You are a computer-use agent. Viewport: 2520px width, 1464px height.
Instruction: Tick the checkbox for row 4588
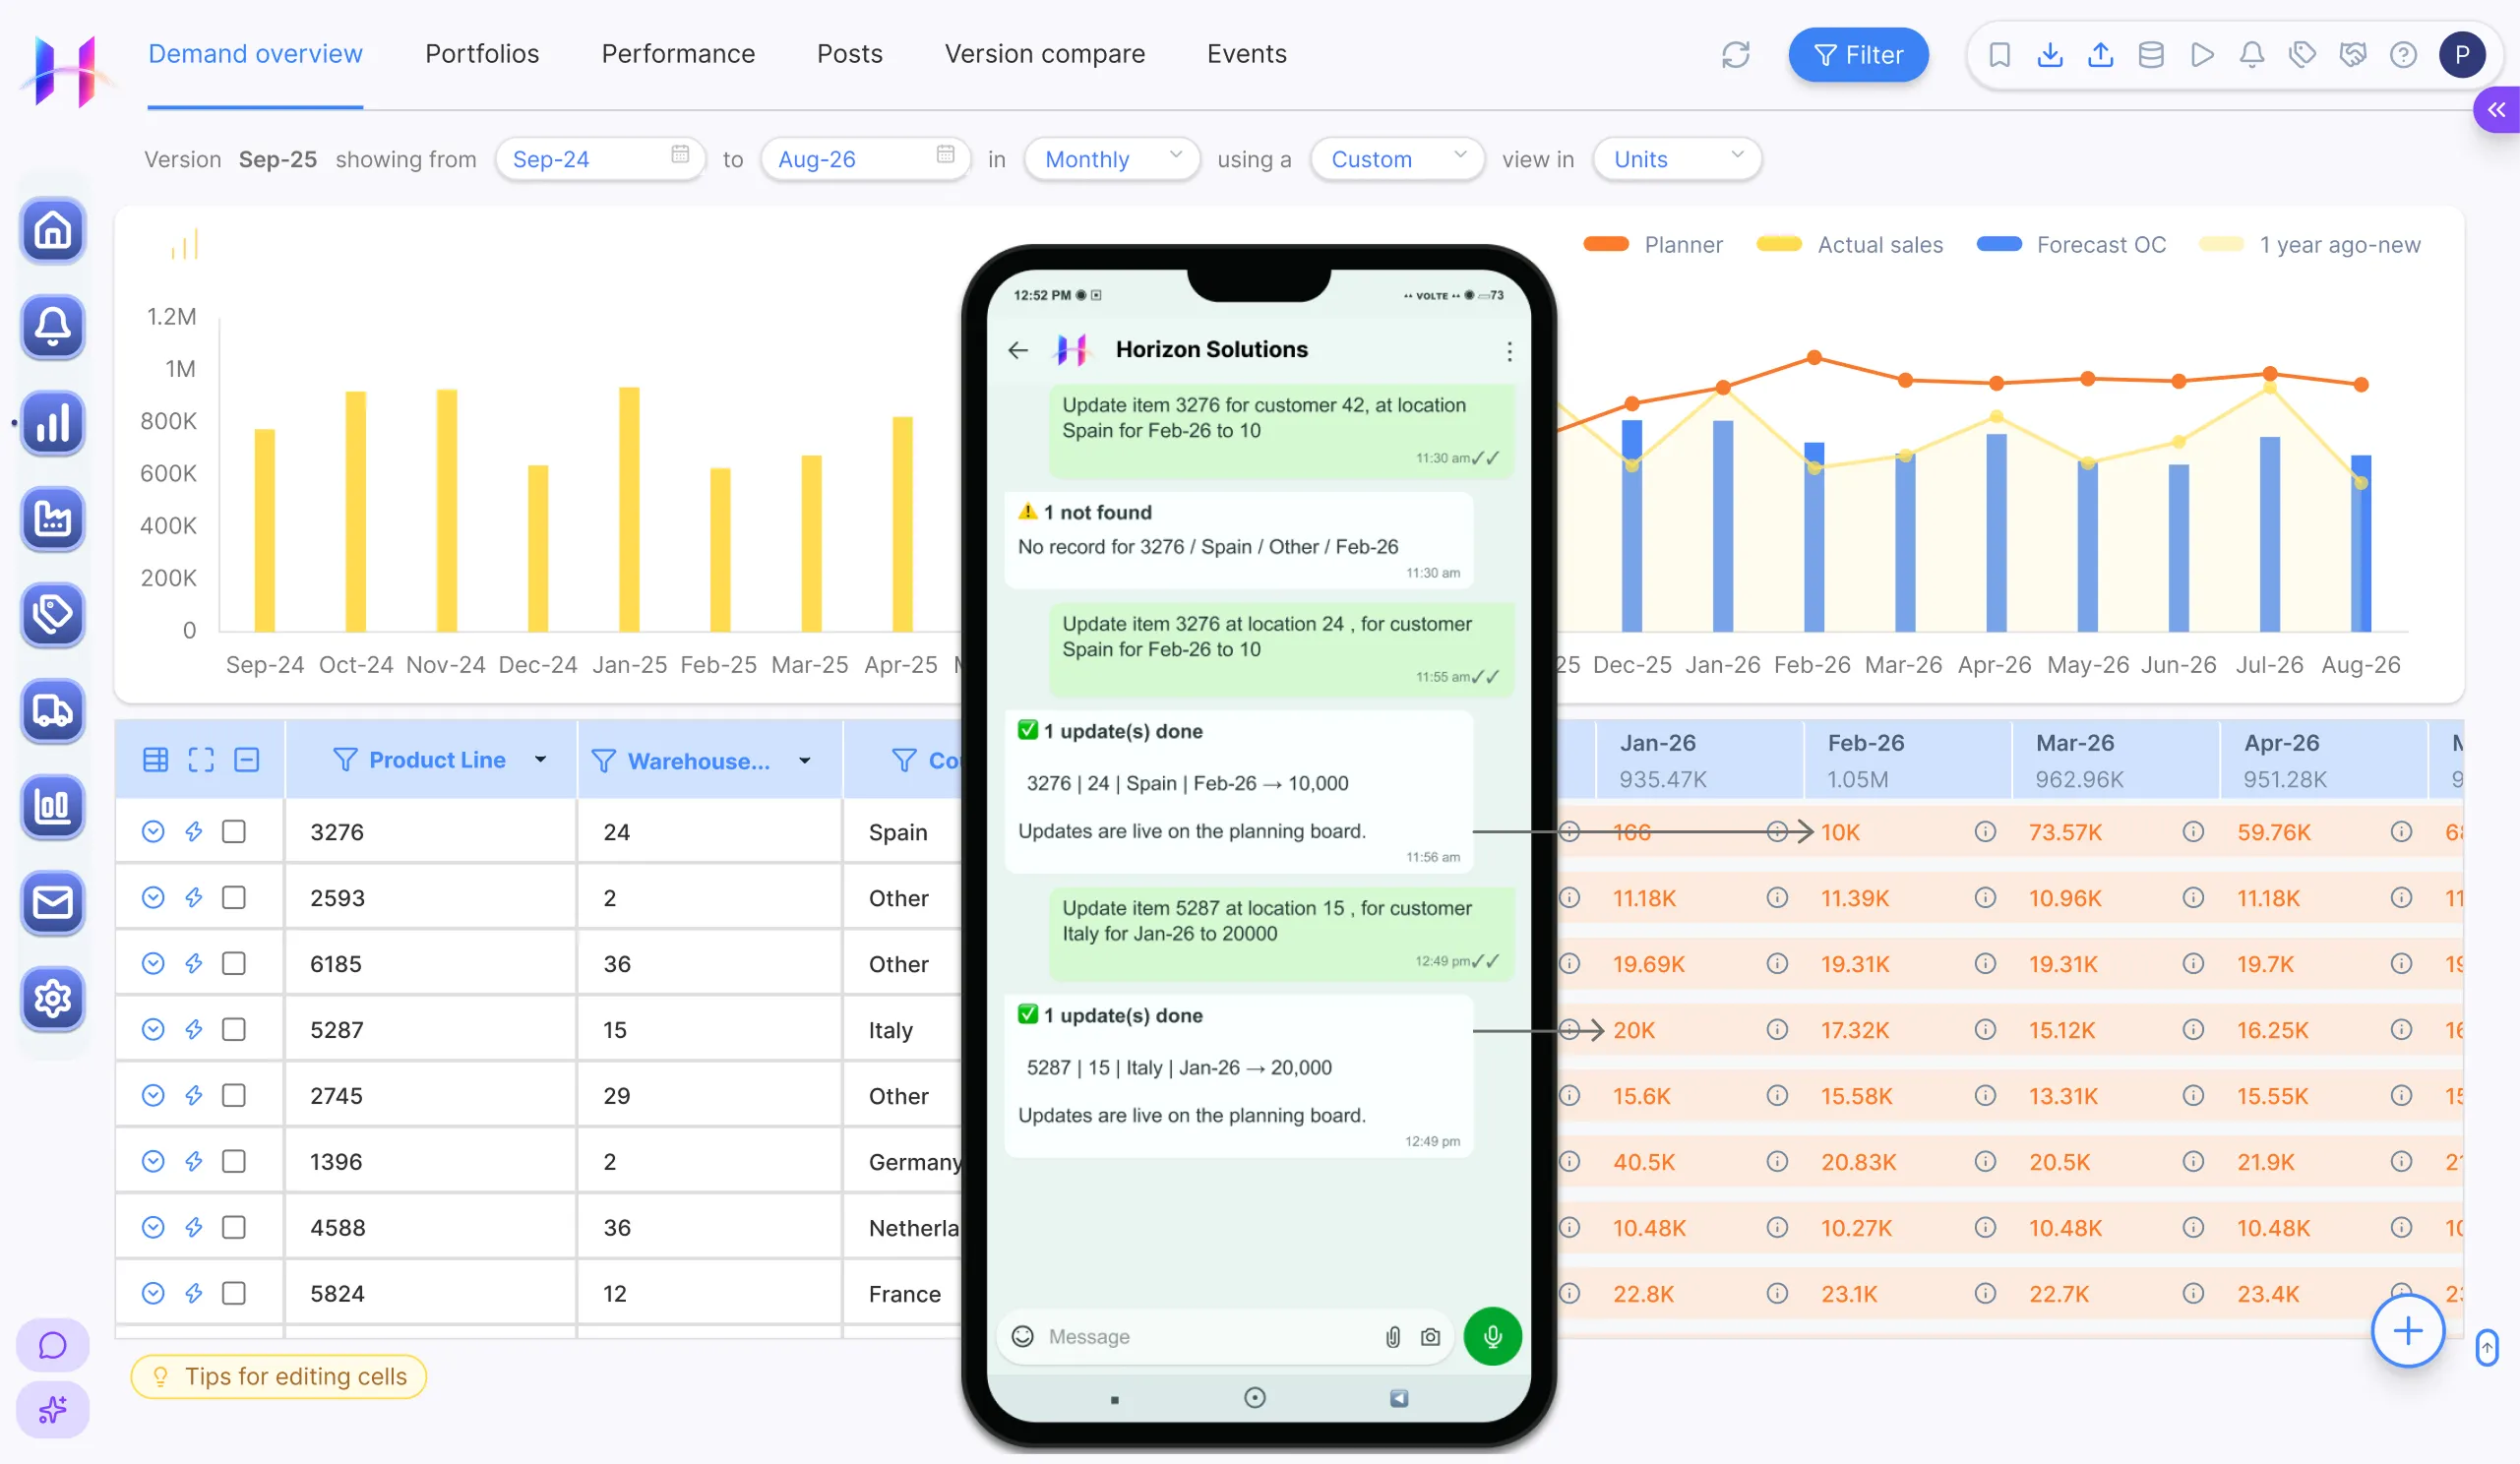click(x=234, y=1228)
